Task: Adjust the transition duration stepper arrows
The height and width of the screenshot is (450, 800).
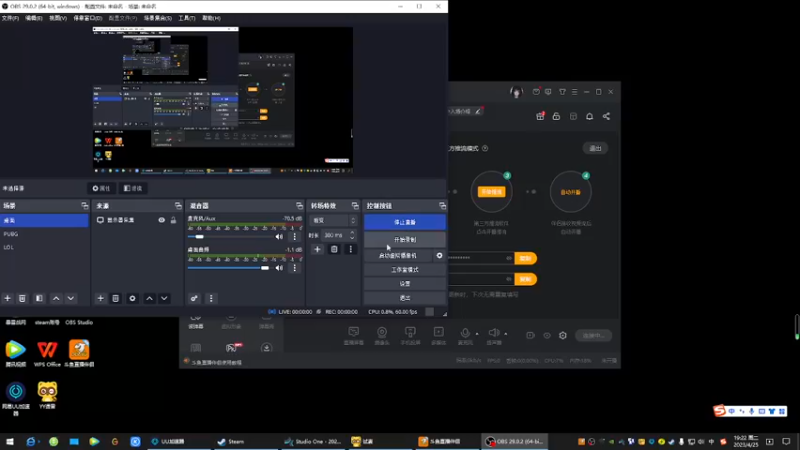Action: point(352,235)
